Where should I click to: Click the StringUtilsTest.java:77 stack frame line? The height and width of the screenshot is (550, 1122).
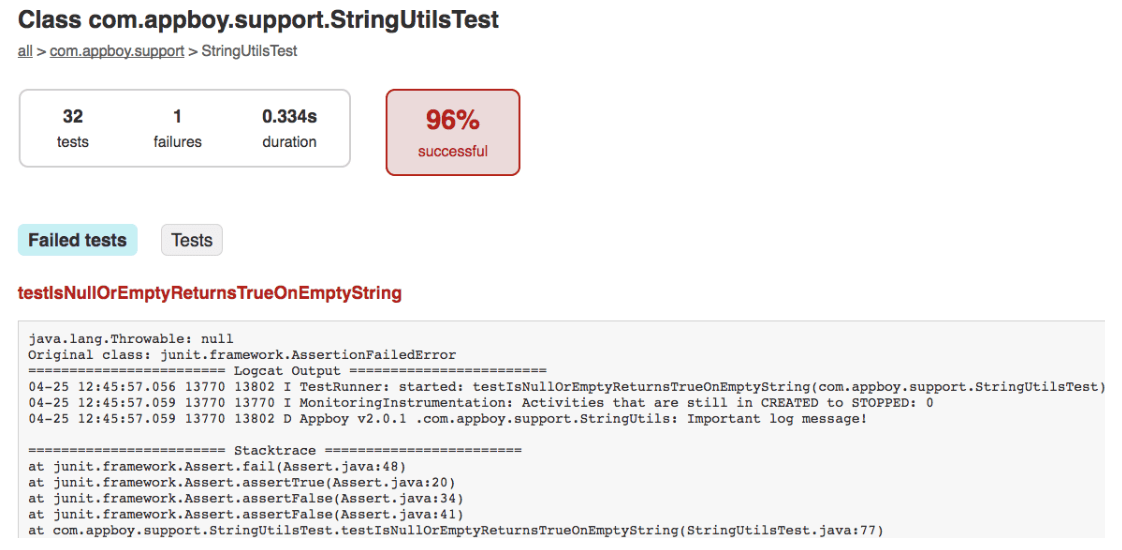click(456, 531)
